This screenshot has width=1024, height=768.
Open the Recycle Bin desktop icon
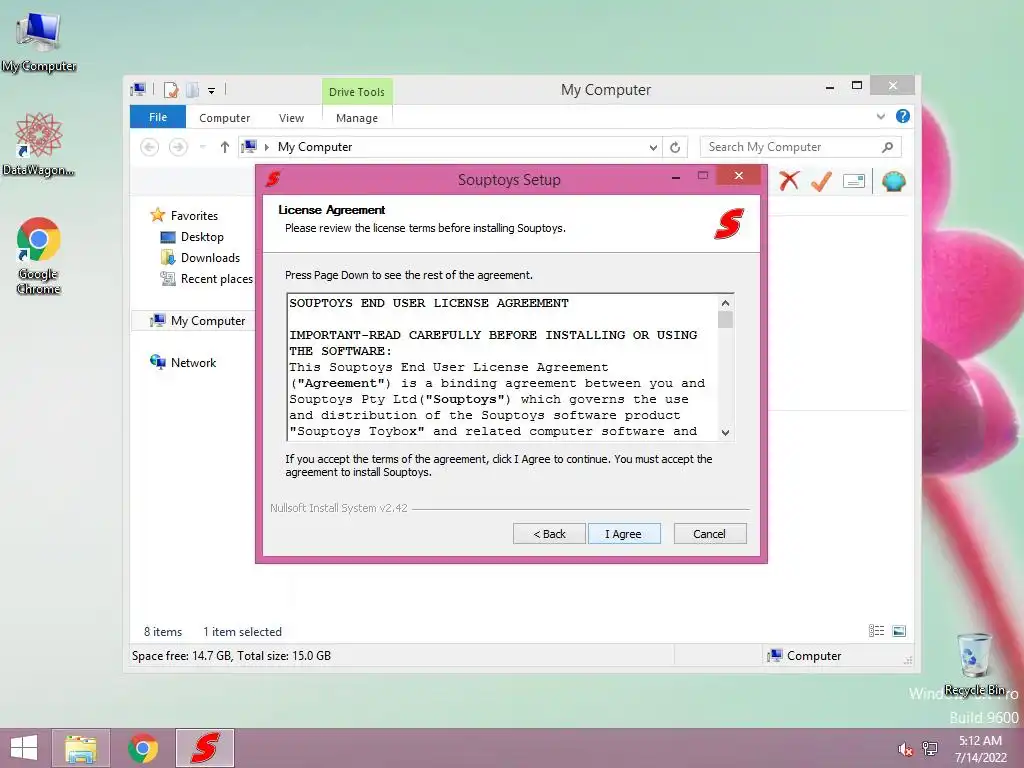(x=974, y=664)
